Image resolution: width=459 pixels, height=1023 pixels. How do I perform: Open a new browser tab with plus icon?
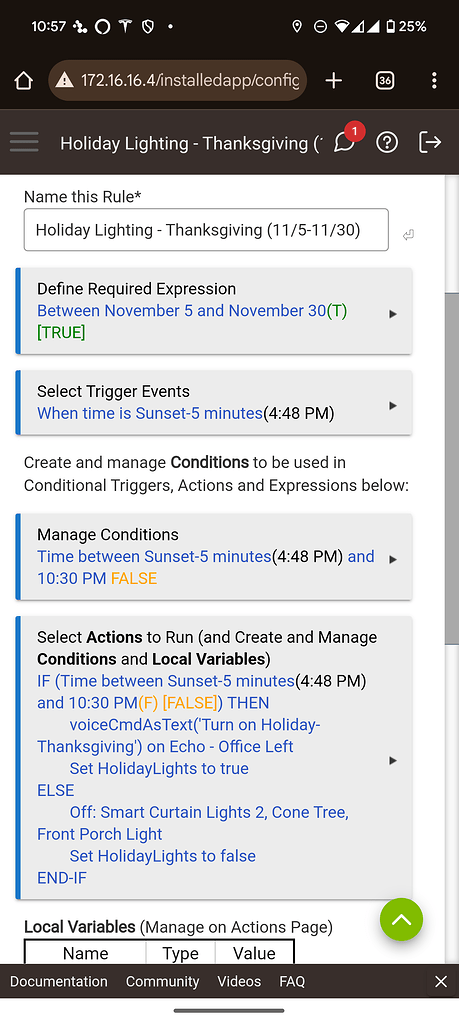(x=333, y=80)
